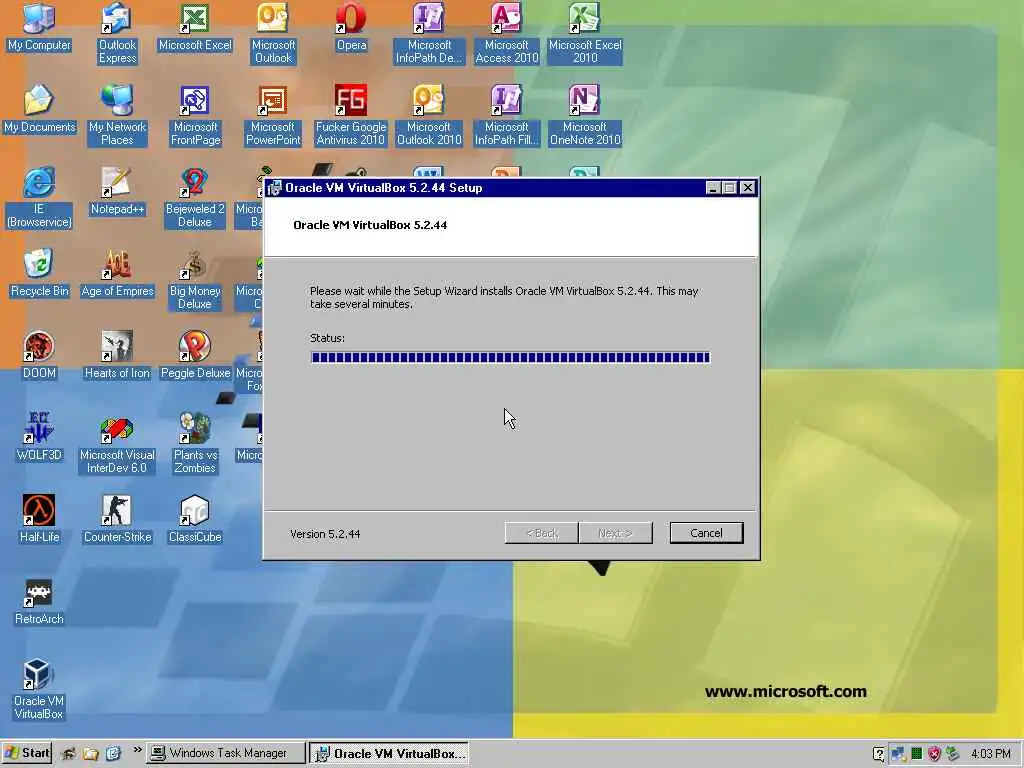Click Microsoft InfoPath Filler icon
1024x768 pixels.
pyautogui.click(x=507, y=115)
